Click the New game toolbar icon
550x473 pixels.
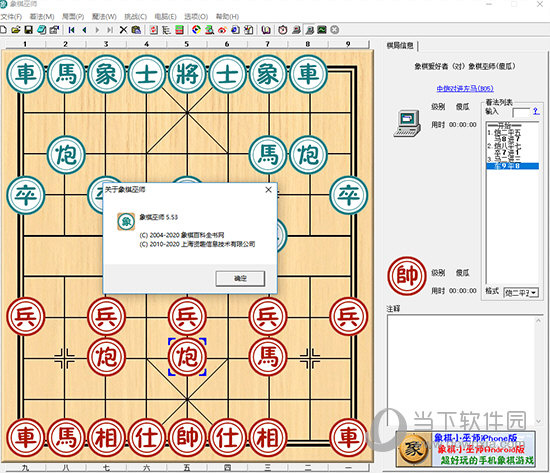[3, 30]
